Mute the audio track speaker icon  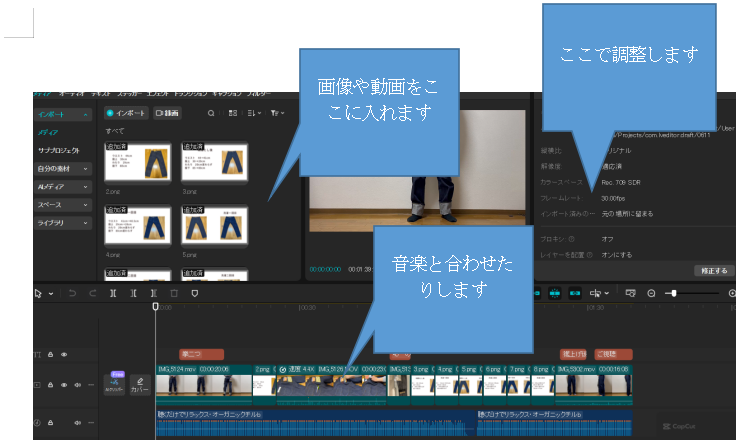click(x=77, y=423)
